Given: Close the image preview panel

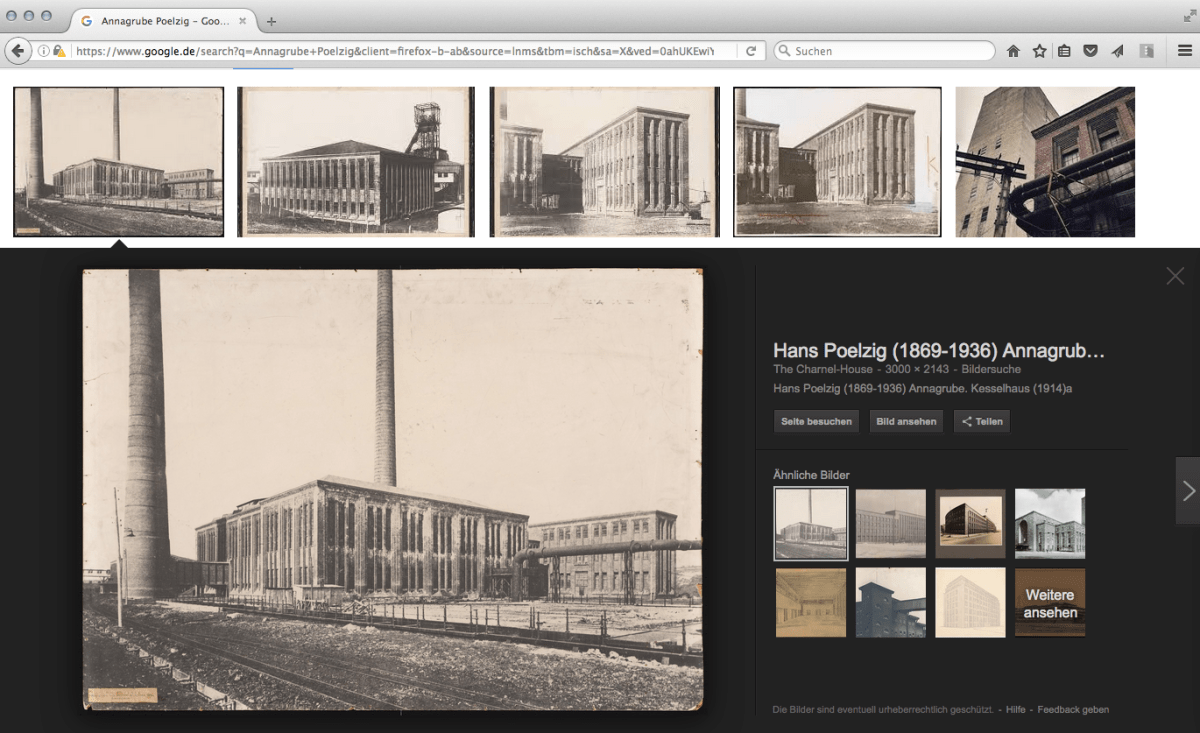Looking at the screenshot, I should pyautogui.click(x=1175, y=276).
